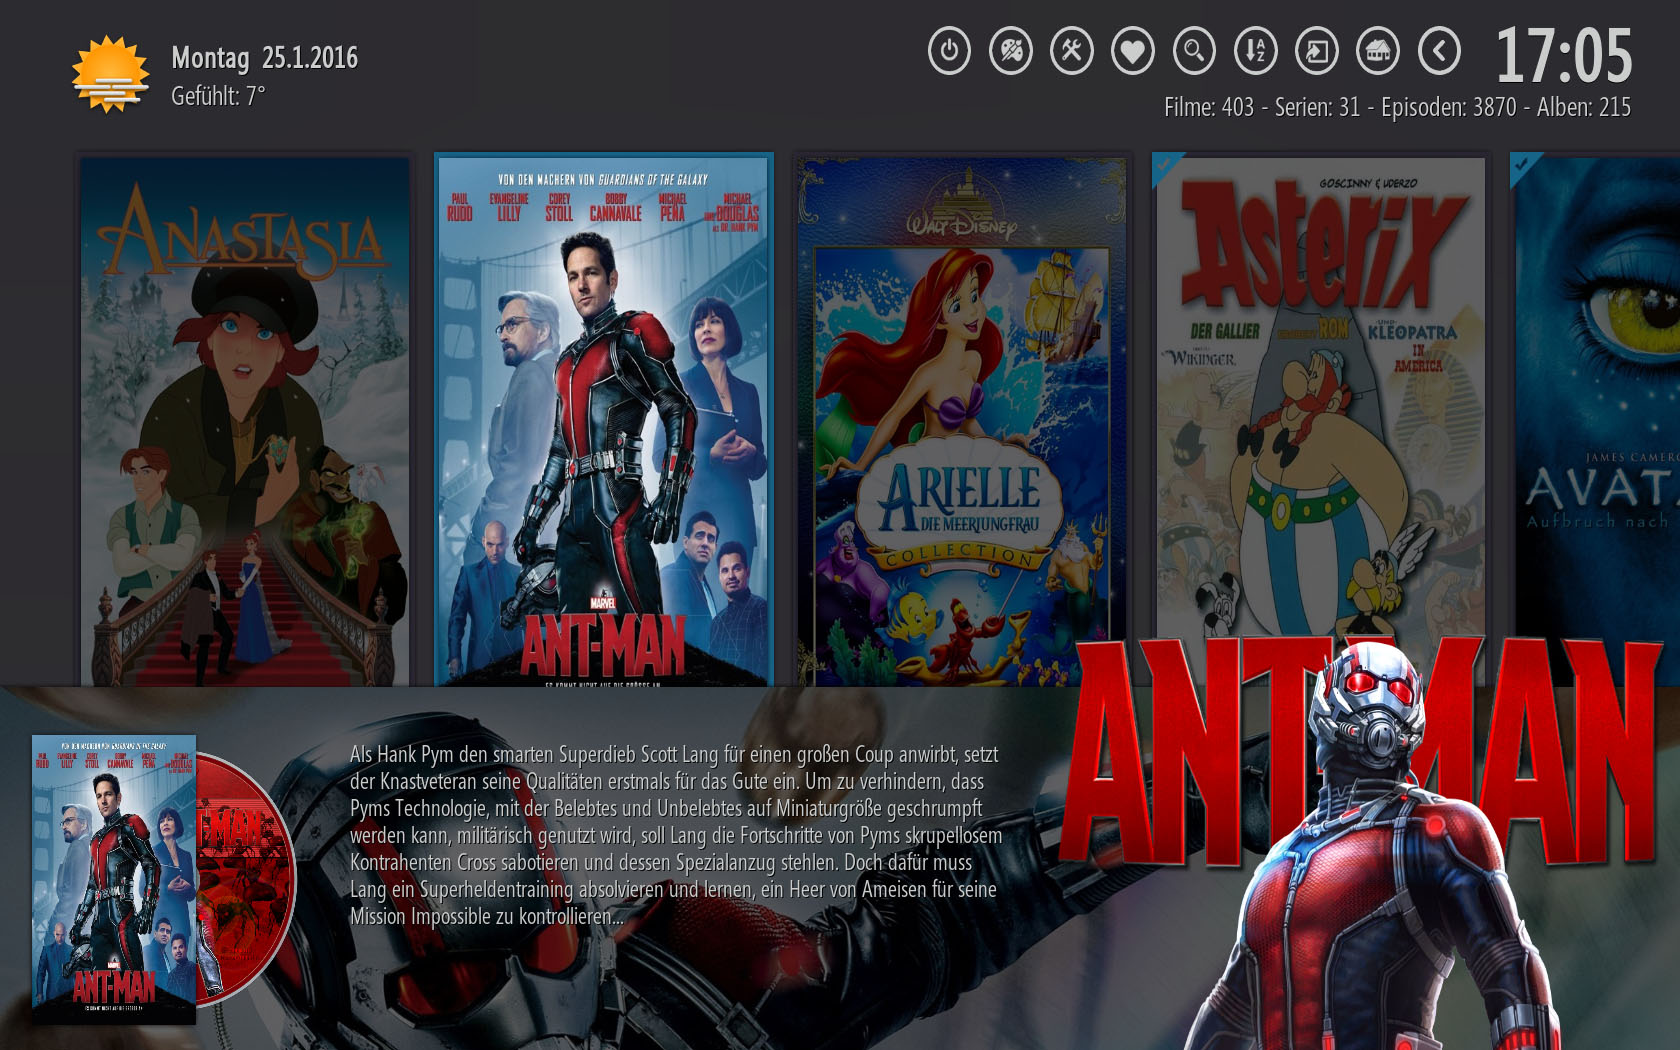
Task: Select the Ant-Man poster in the row
Action: click(604, 419)
